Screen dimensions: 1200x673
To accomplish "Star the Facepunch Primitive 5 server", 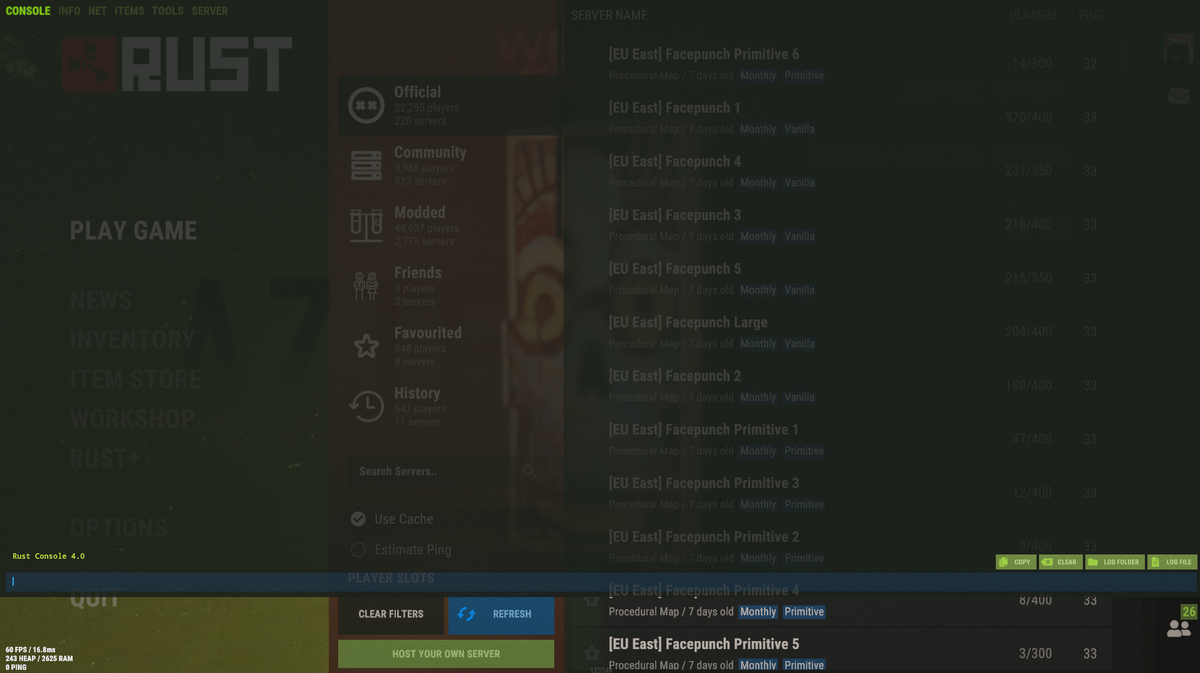I will (x=592, y=653).
